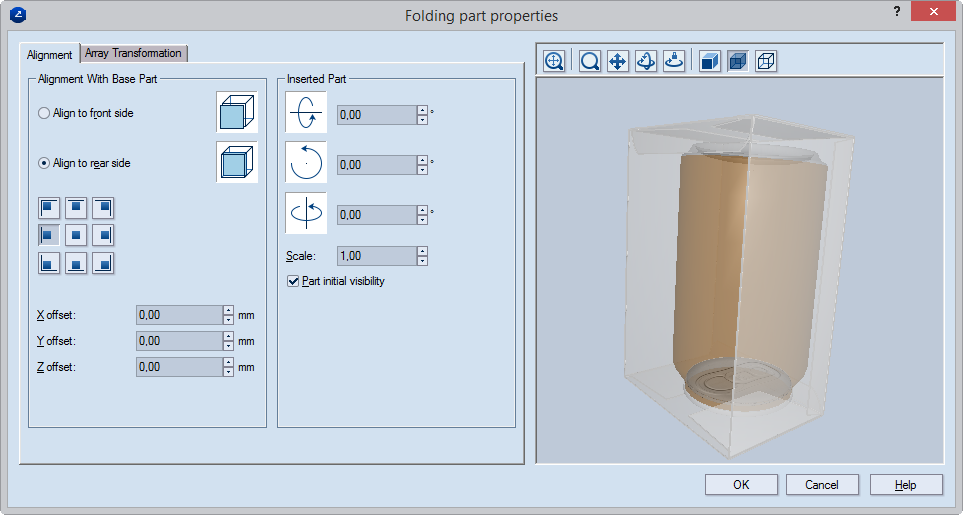Select the magnifier zoom tool
This screenshot has width=963, height=515.
point(590,61)
